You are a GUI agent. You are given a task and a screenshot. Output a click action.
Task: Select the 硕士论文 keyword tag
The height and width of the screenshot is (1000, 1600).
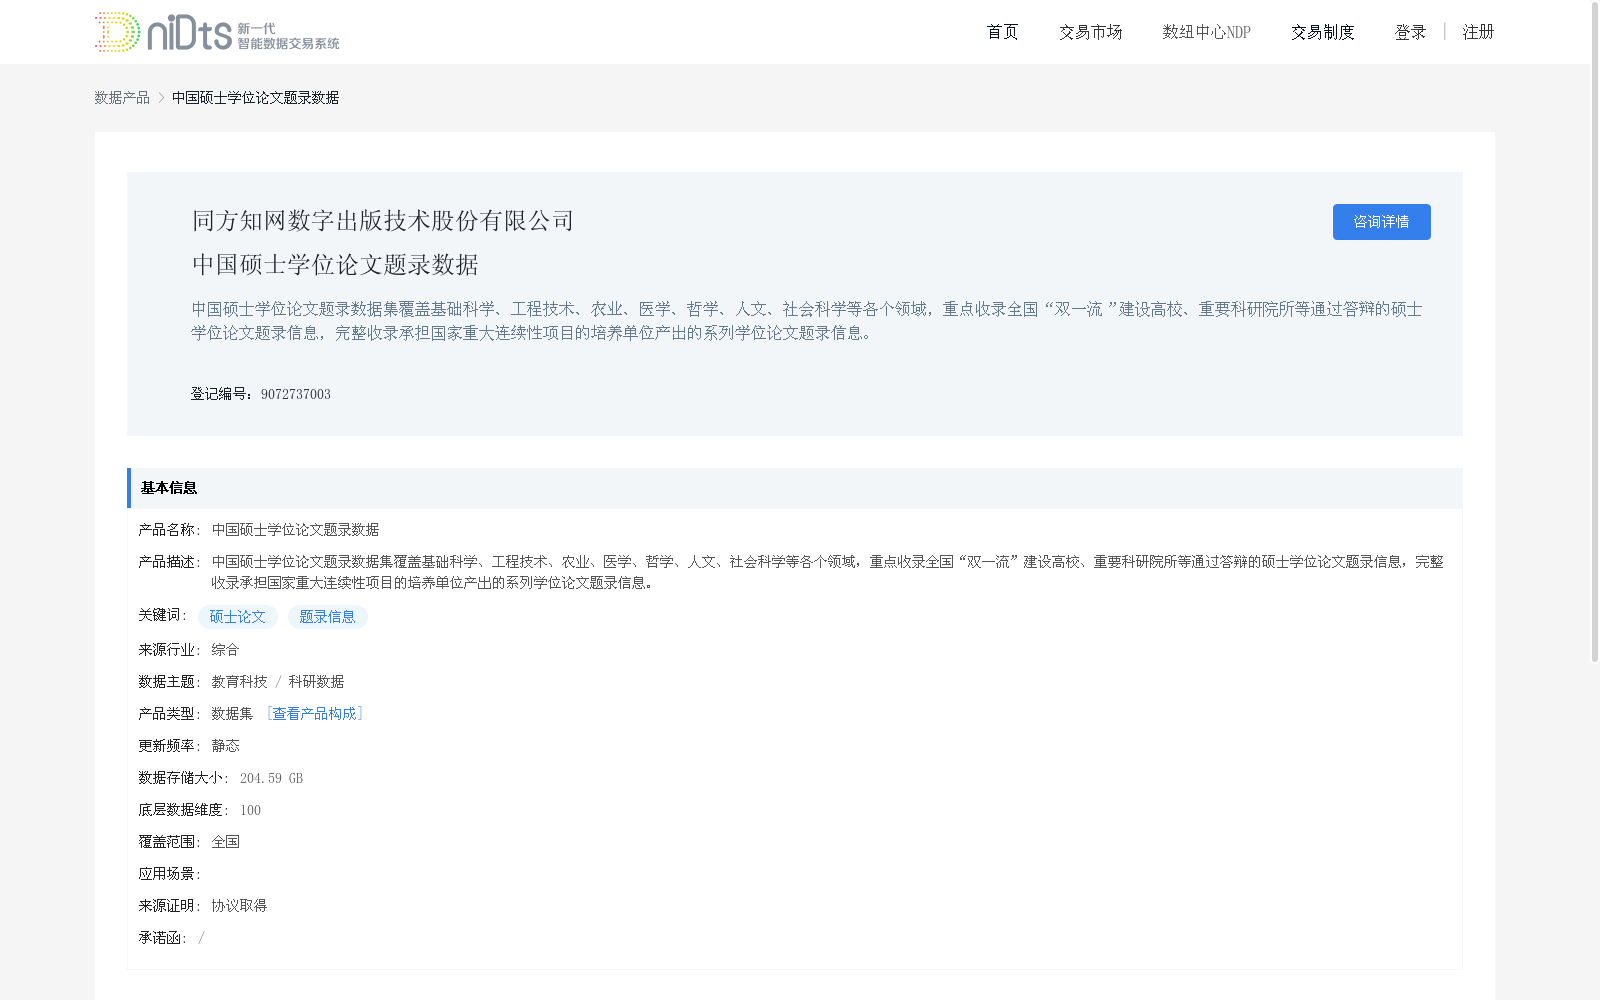[x=238, y=617]
